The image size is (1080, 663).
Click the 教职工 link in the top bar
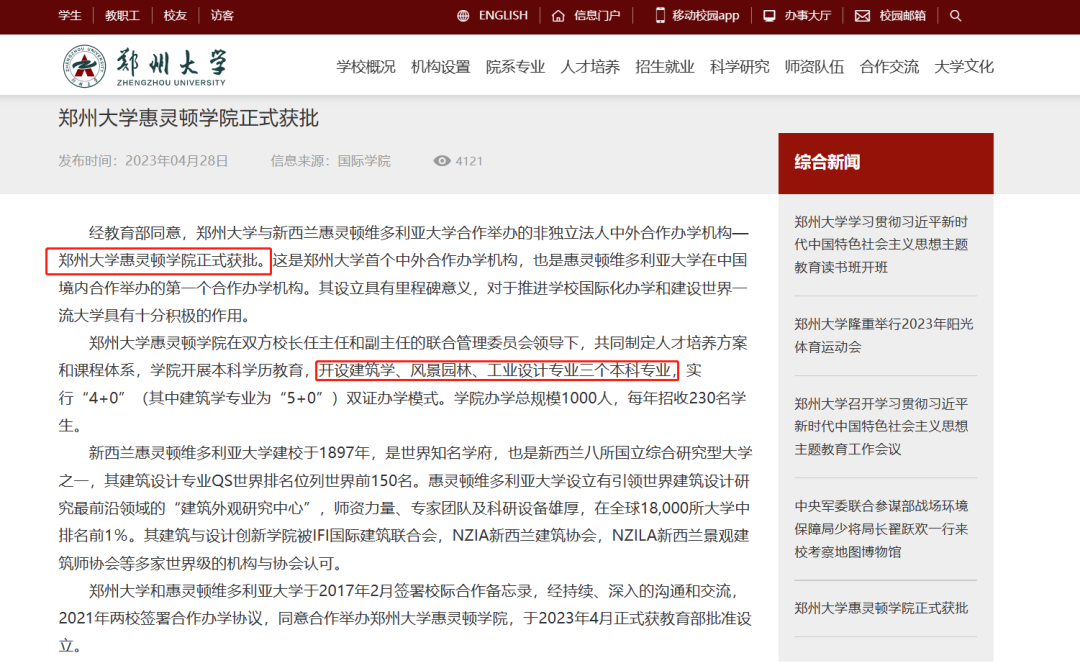click(123, 15)
